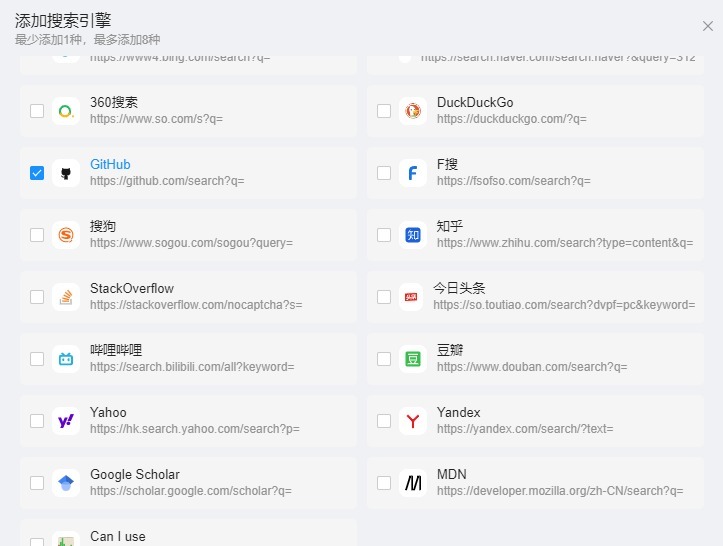Enable the 搜狗 search engine checkbox
723x546 pixels.
click(x=37, y=235)
